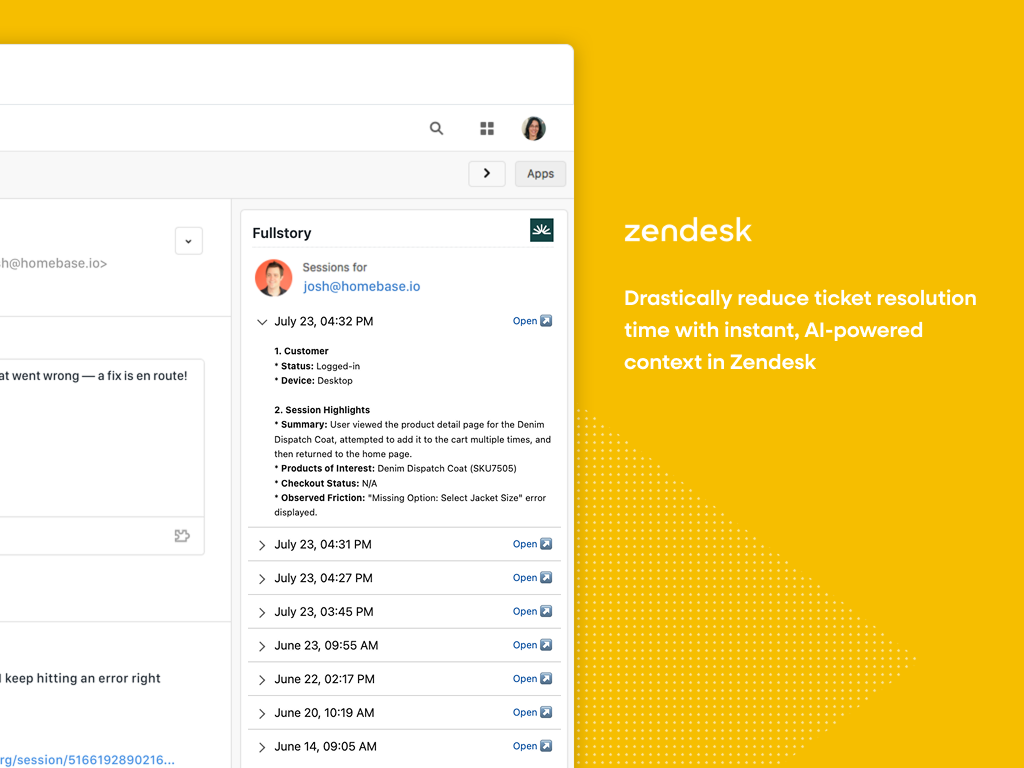The image size is (1024, 768).
Task: Click the search magnifier icon
Action: click(x=436, y=129)
